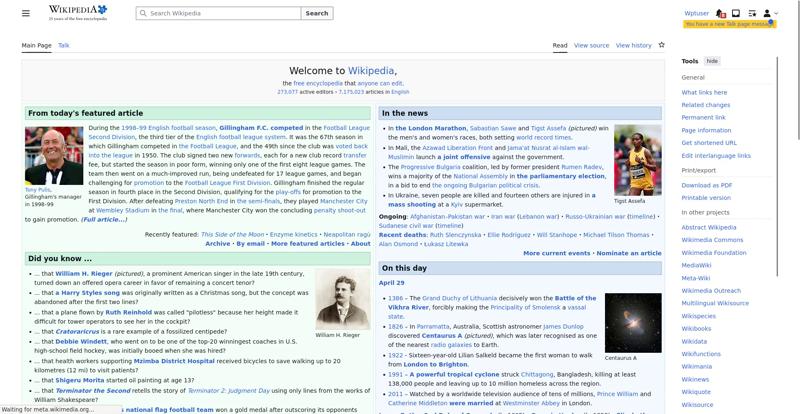800x414 pixels.
Task: Click into the Search Wikipedia field
Action: 220,14
